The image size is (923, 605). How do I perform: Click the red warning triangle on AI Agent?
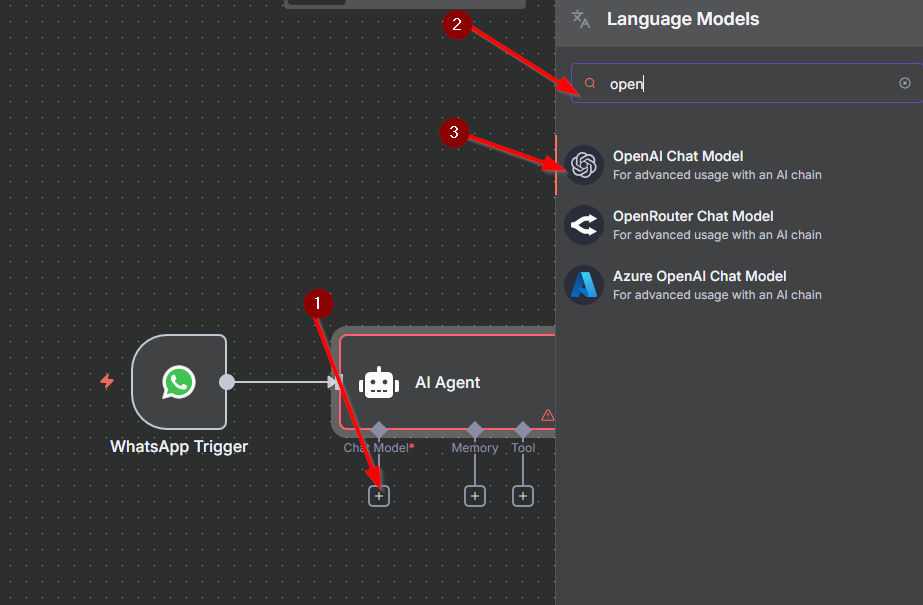click(547, 415)
